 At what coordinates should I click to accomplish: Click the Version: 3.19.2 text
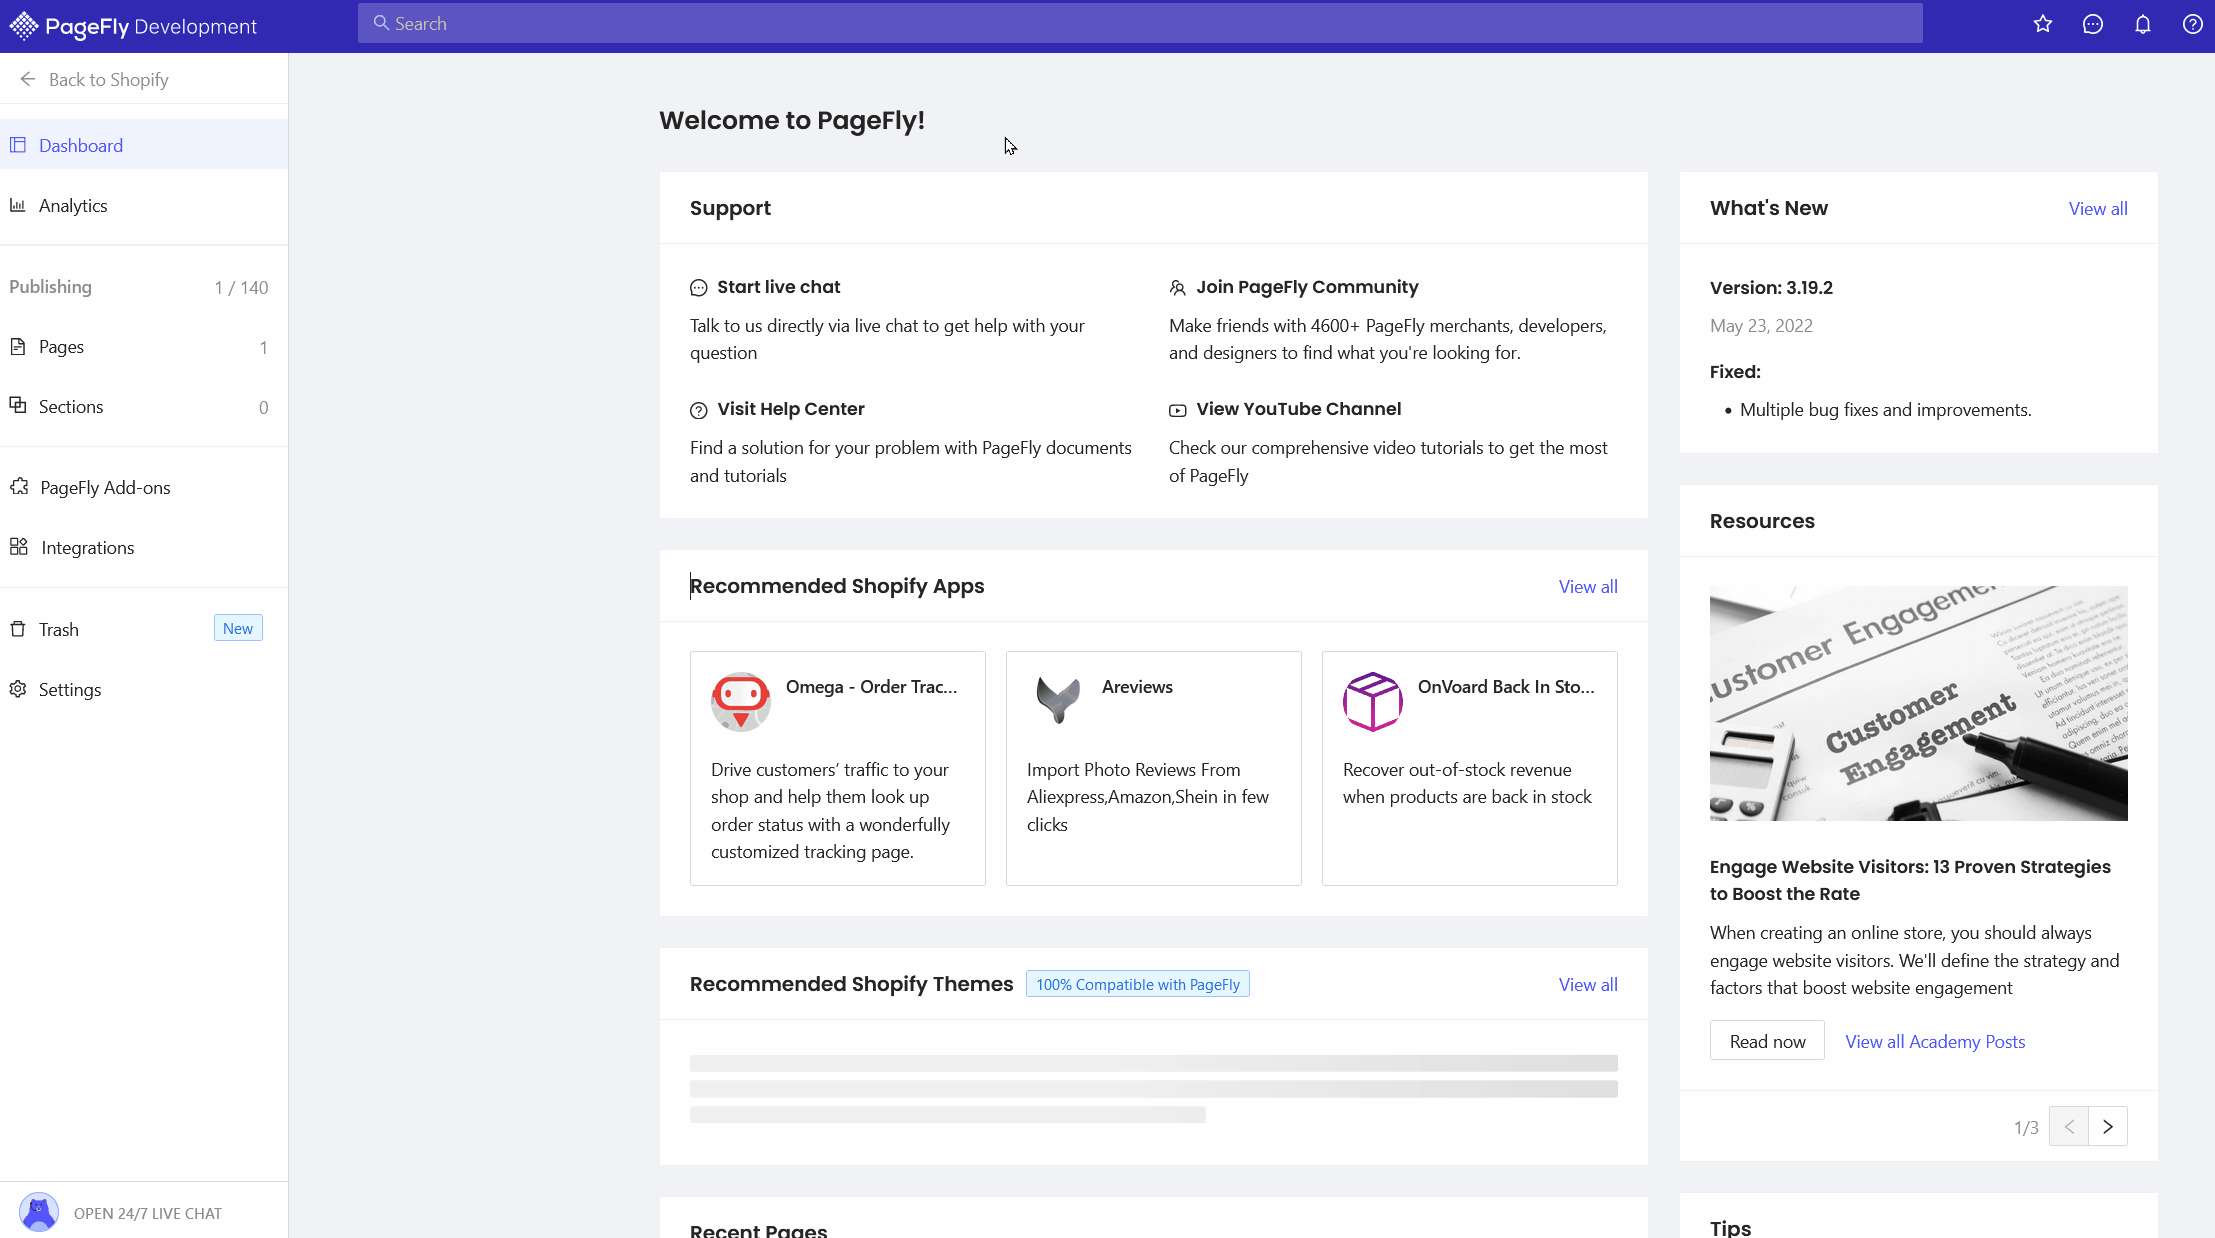pyautogui.click(x=1771, y=287)
